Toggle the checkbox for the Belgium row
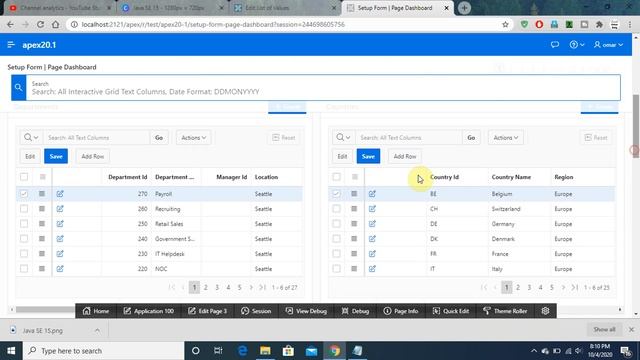 click(x=336, y=194)
